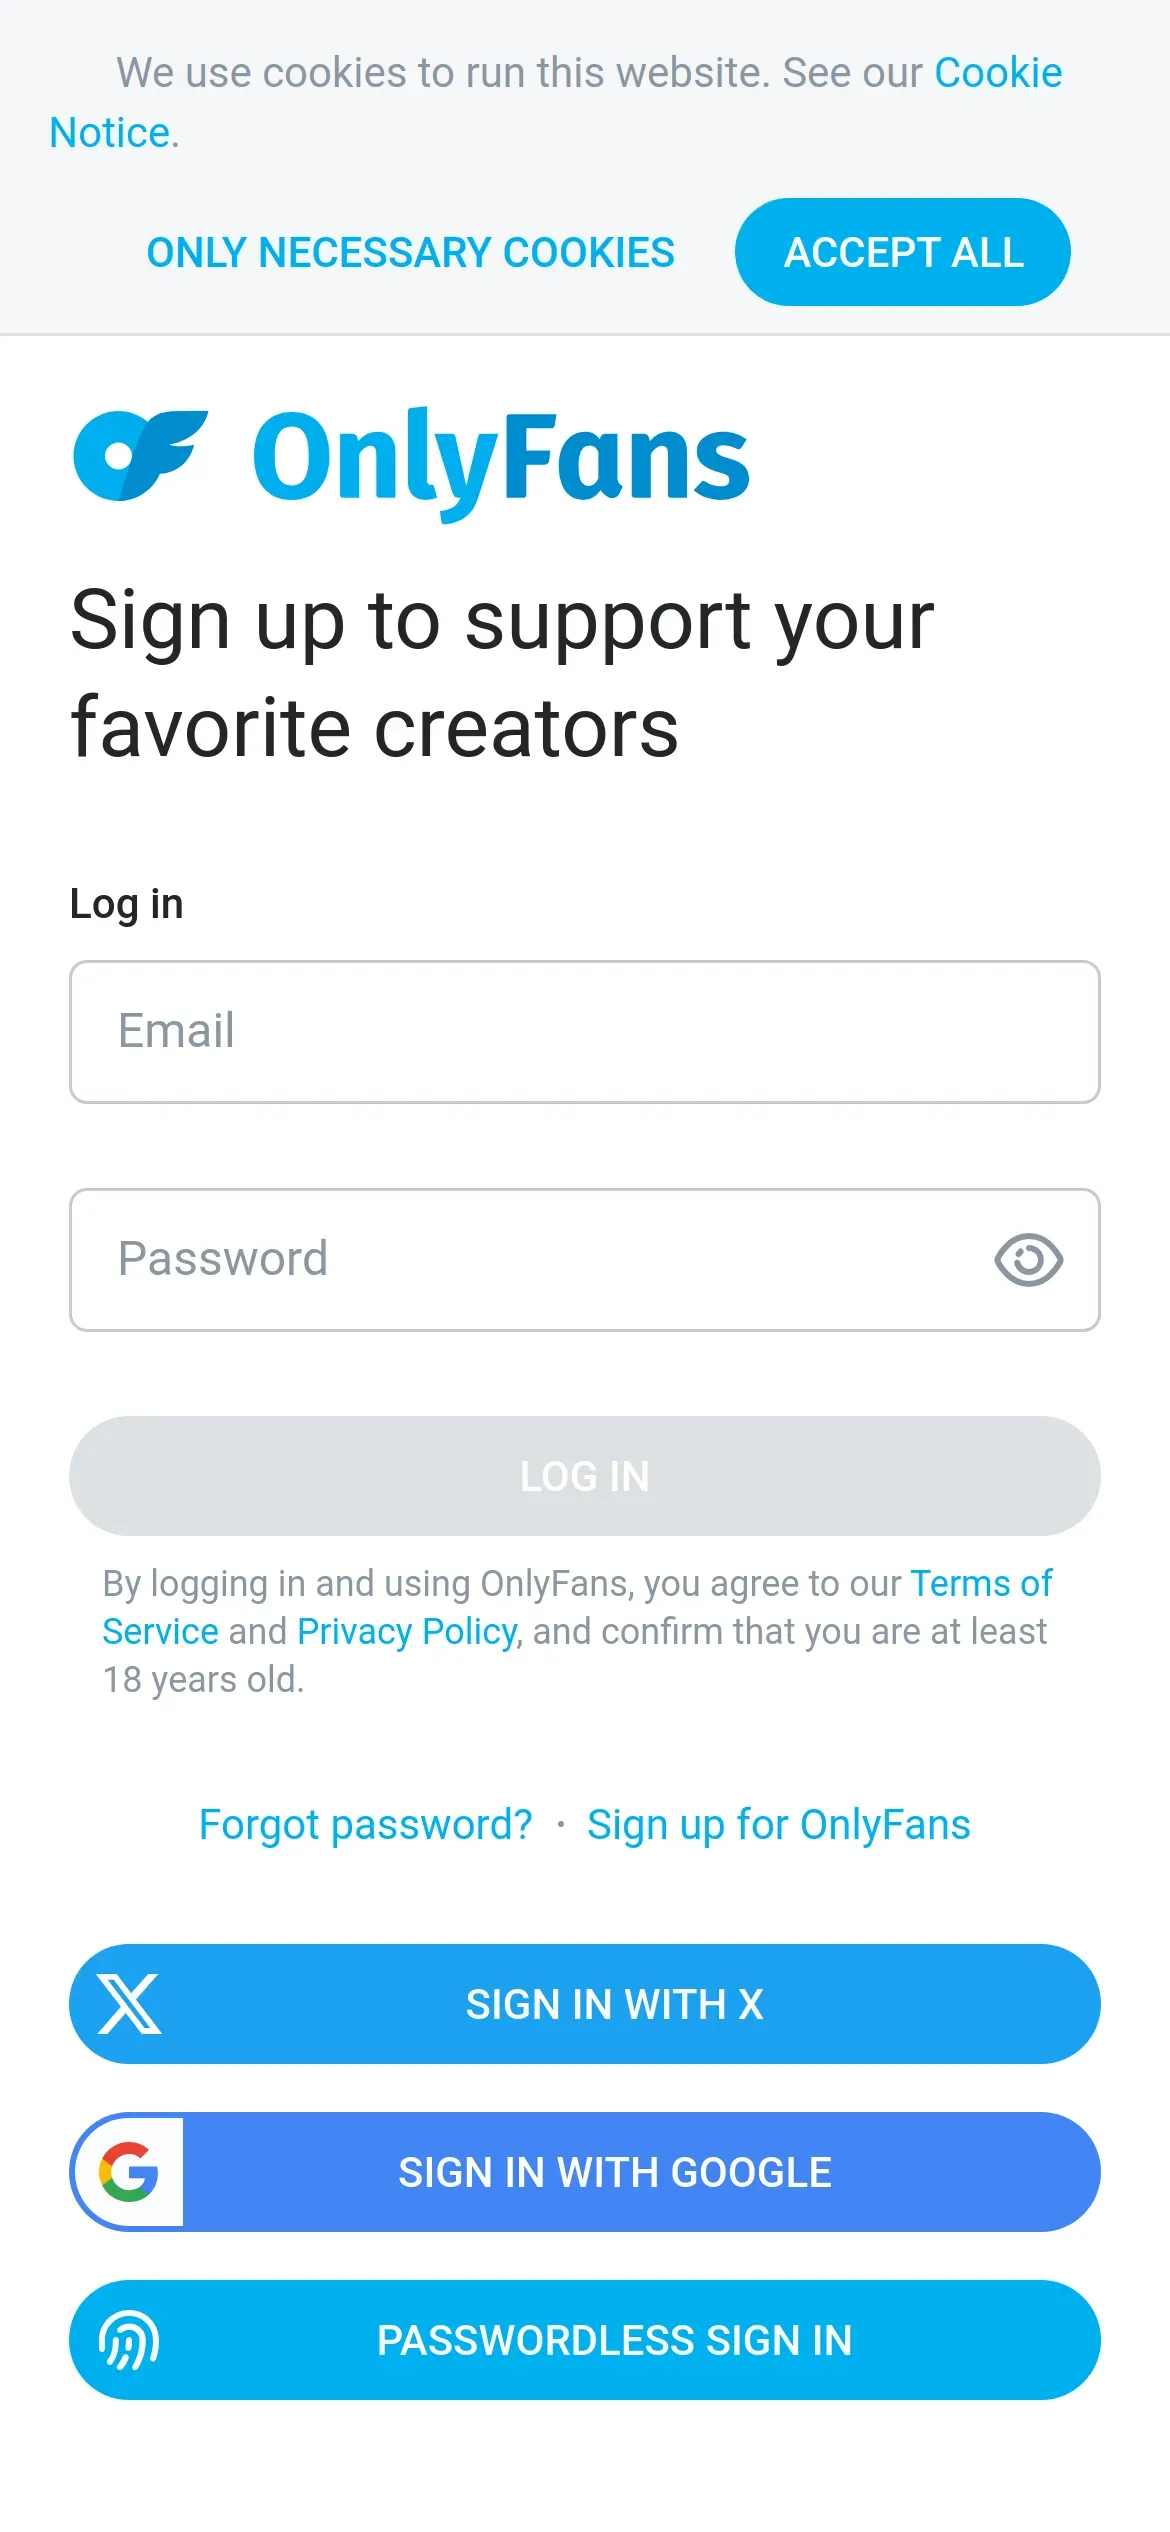Click the fingerprint passwordless icon
The height and width of the screenshot is (2532, 1170).
coord(129,2340)
